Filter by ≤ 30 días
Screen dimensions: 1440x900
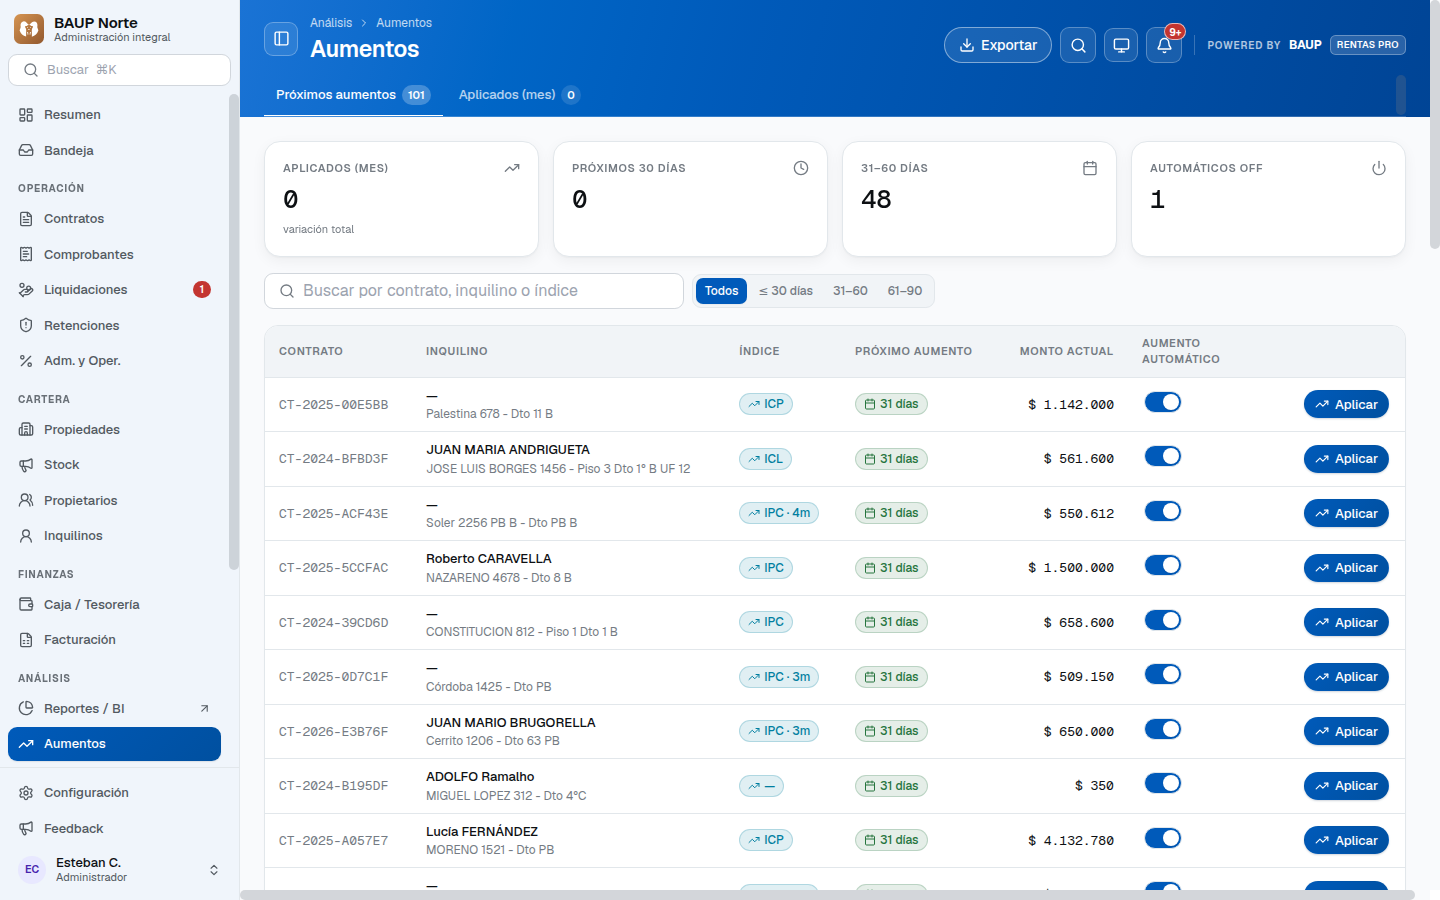pos(786,291)
